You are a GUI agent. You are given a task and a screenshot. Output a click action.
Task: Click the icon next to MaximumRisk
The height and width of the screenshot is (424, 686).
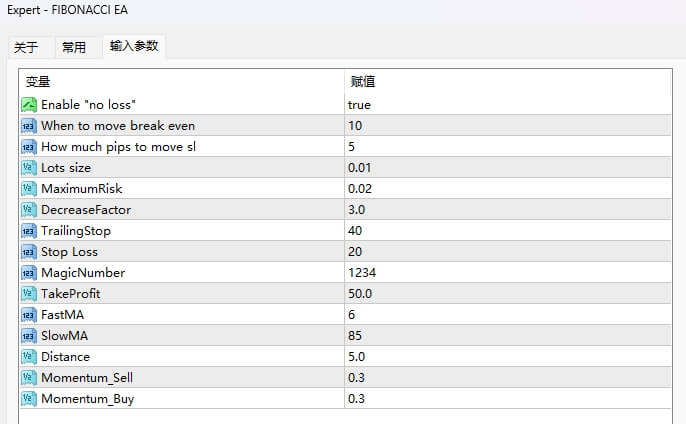[28, 189]
